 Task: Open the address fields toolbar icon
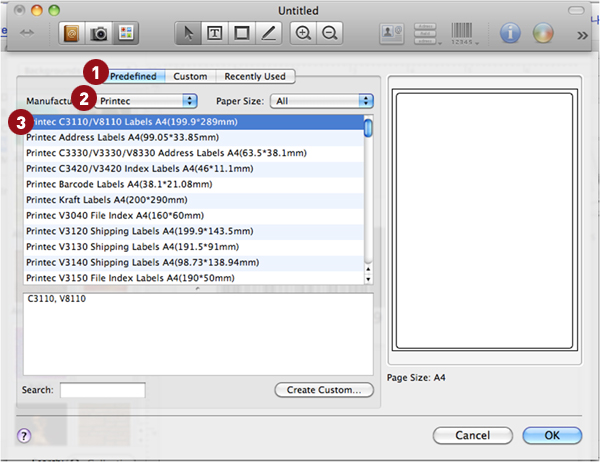(x=427, y=34)
